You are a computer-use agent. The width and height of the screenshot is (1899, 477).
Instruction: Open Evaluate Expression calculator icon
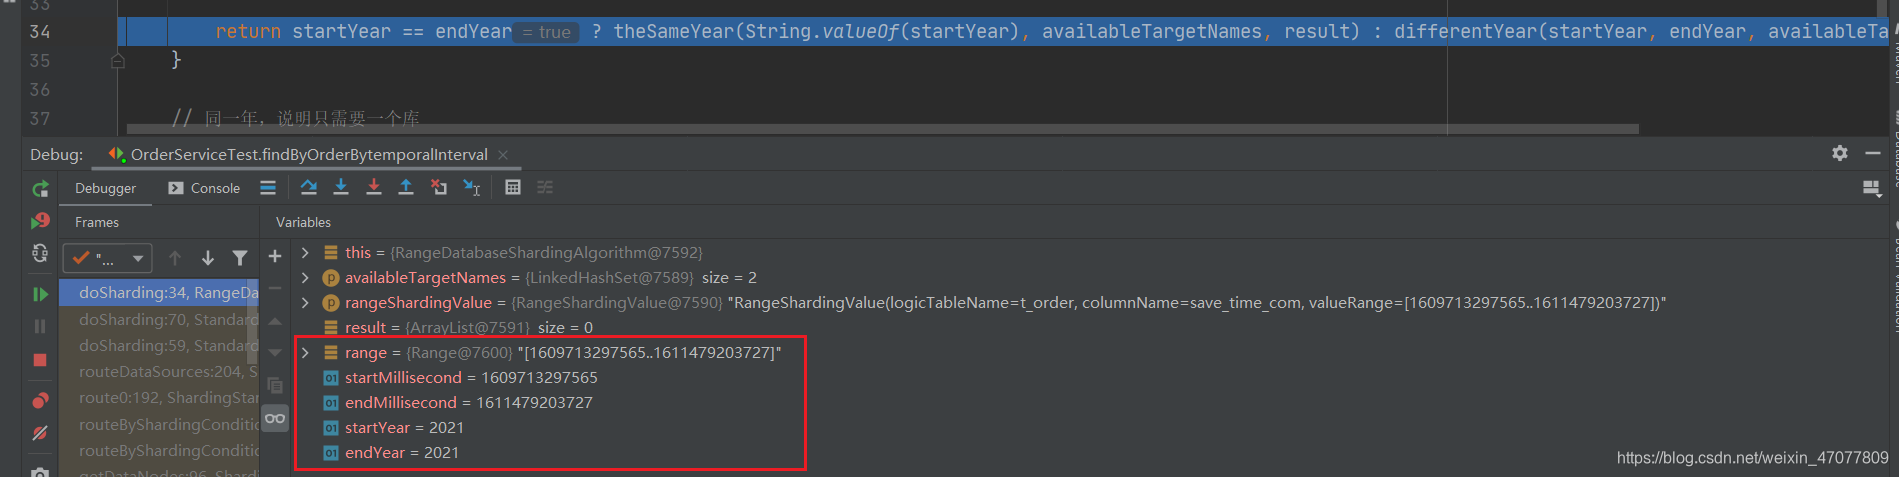pos(513,187)
